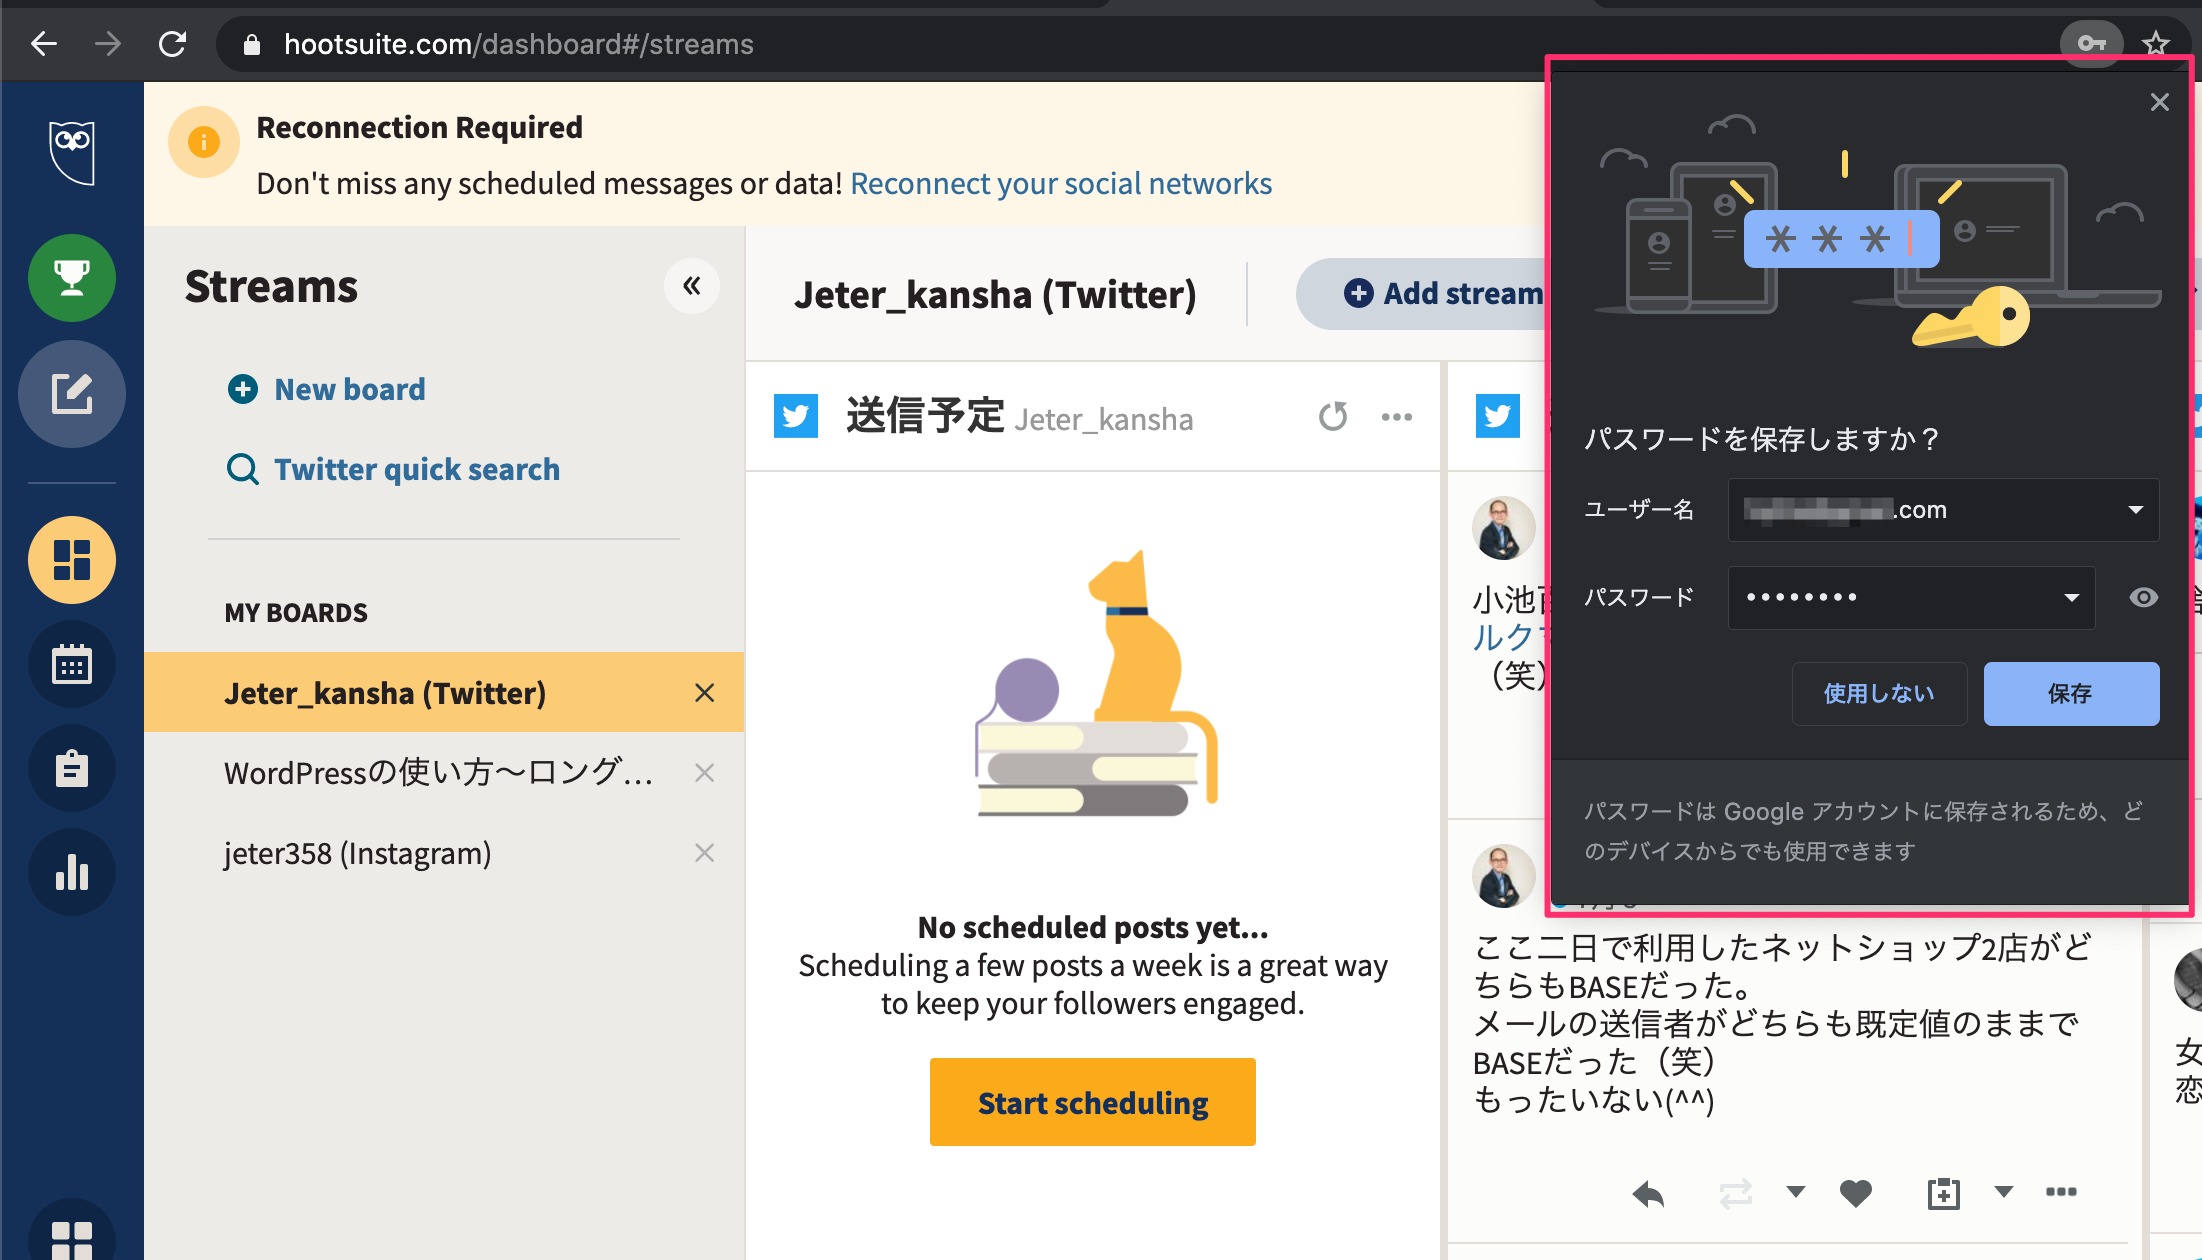Bookmark the page with the star icon
The image size is (2202, 1260).
(2155, 44)
